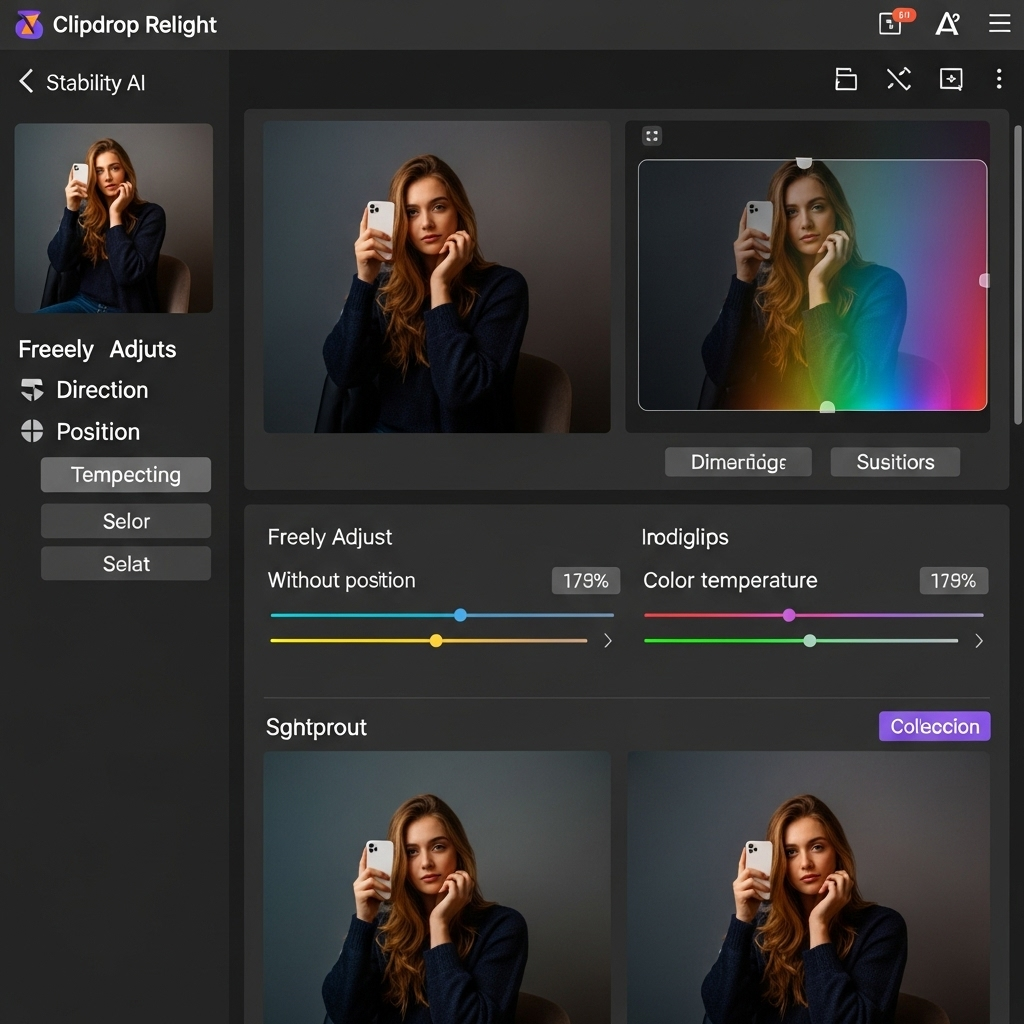The height and width of the screenshot is (1024, 1024).
Task: Click the Irodiglips section label
Action: point(685,537)
